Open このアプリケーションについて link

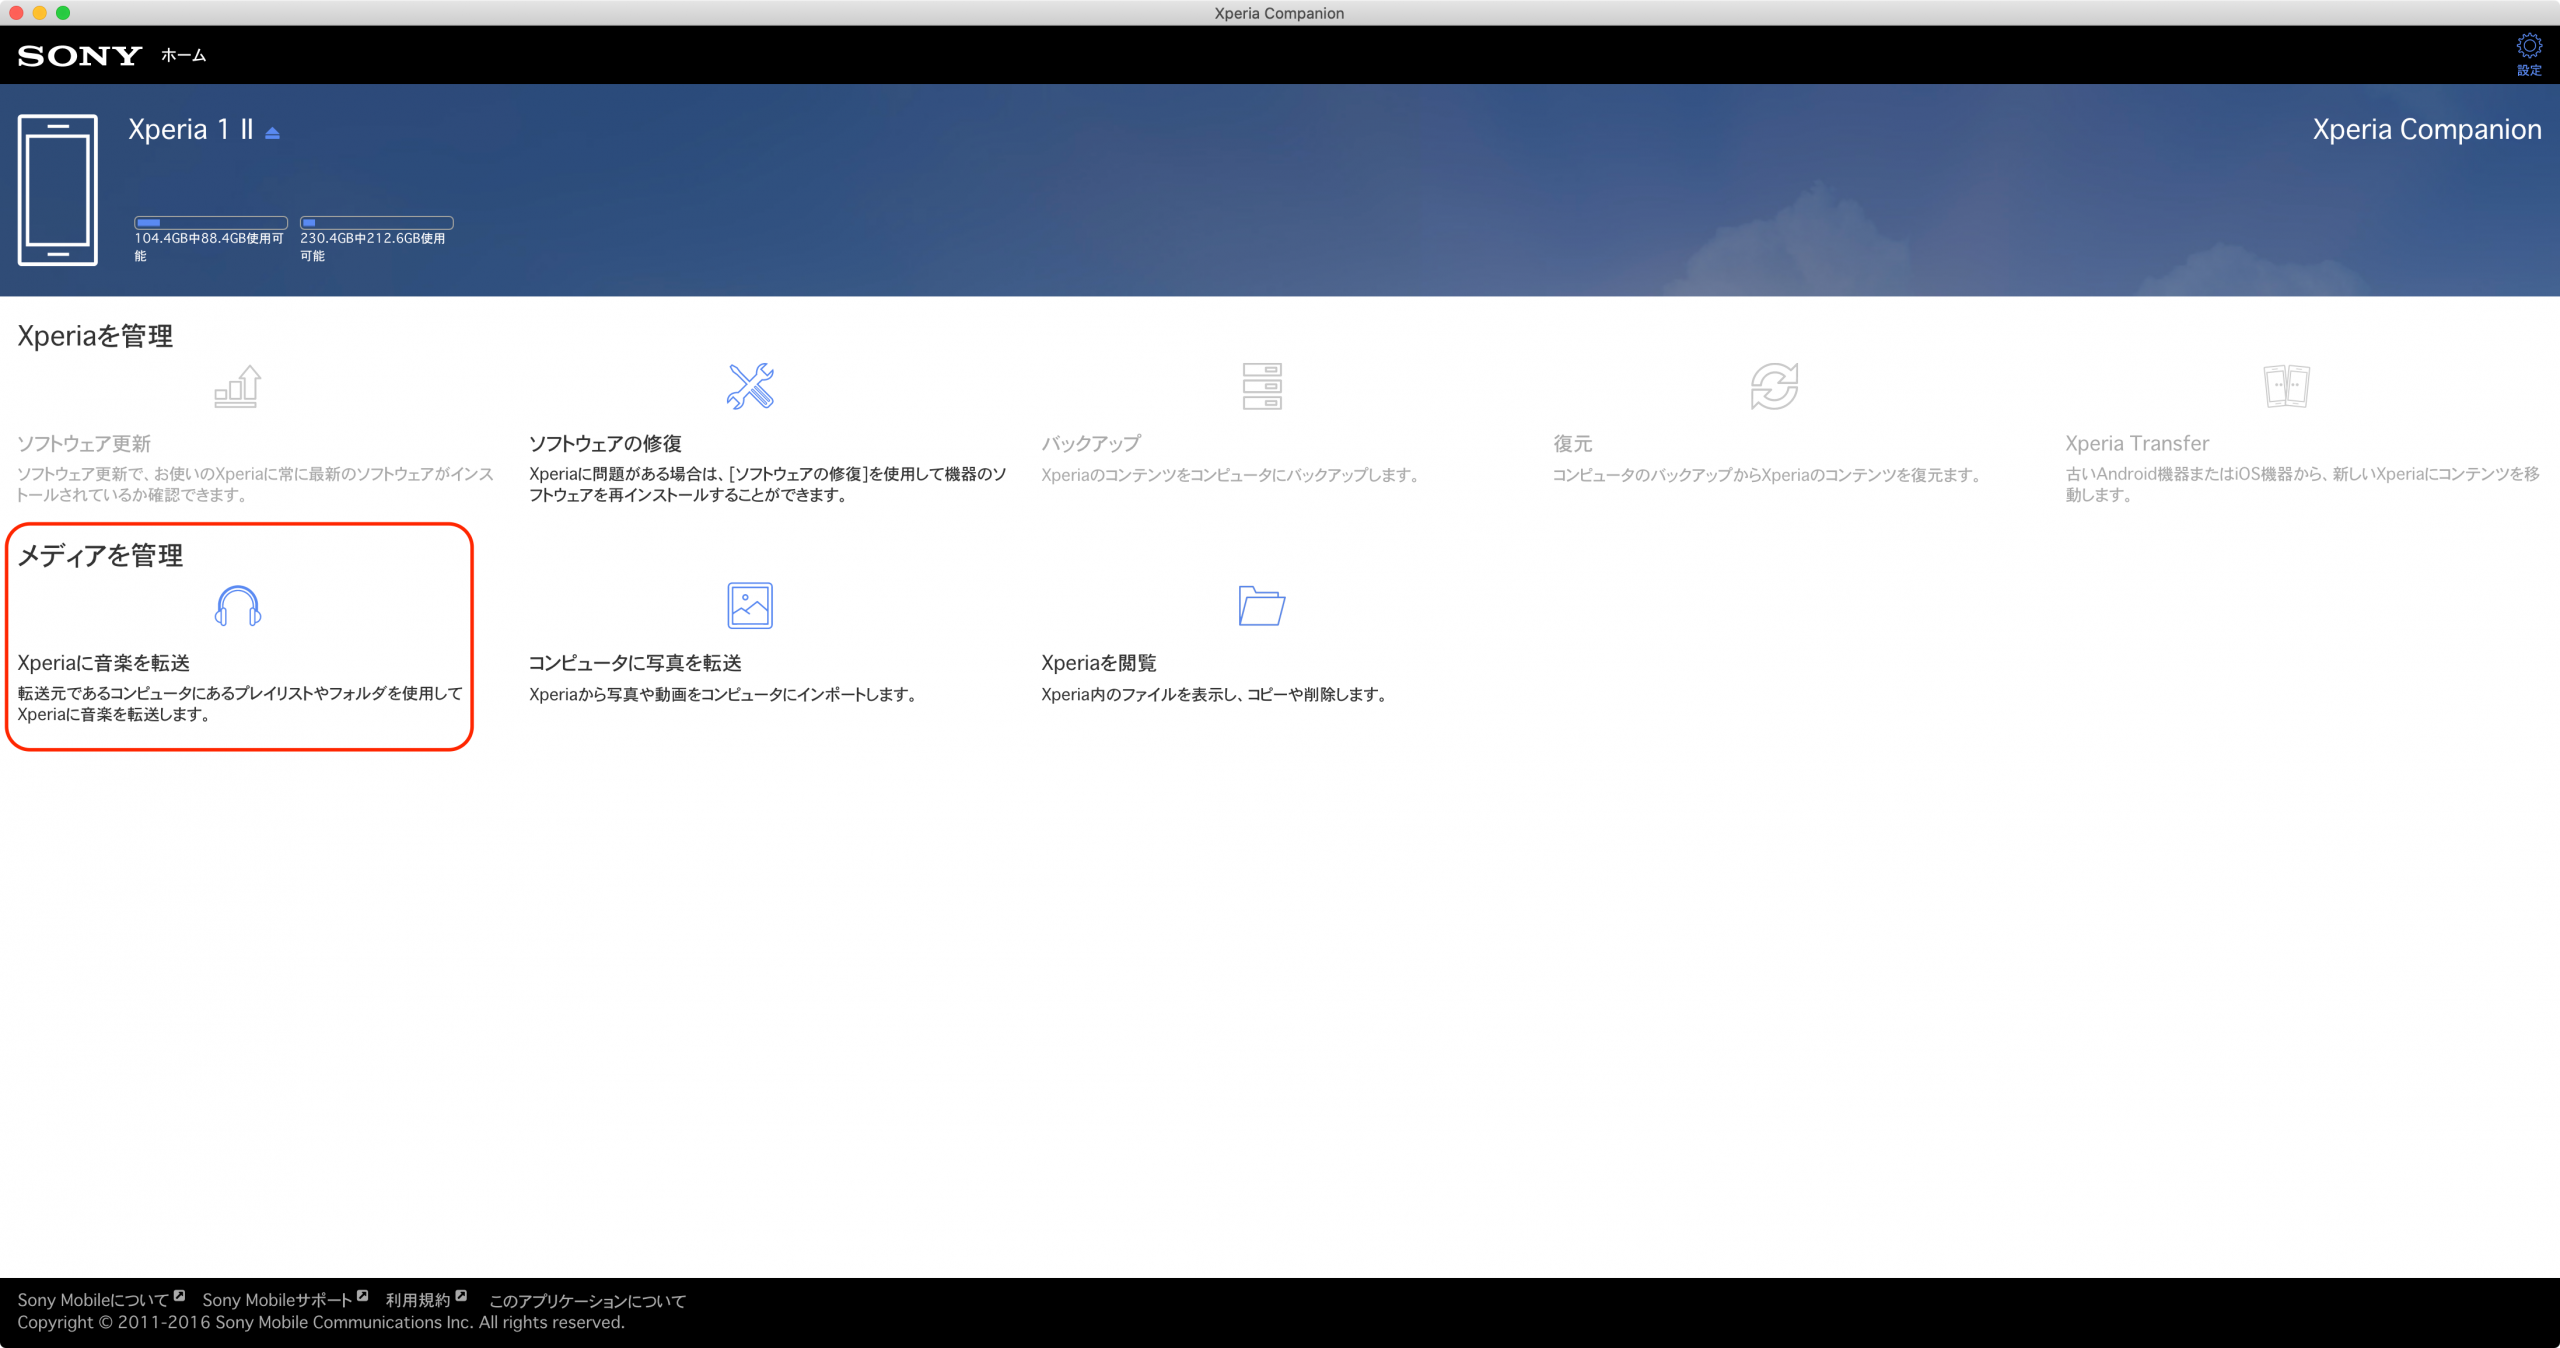(x=587, y=1300)
